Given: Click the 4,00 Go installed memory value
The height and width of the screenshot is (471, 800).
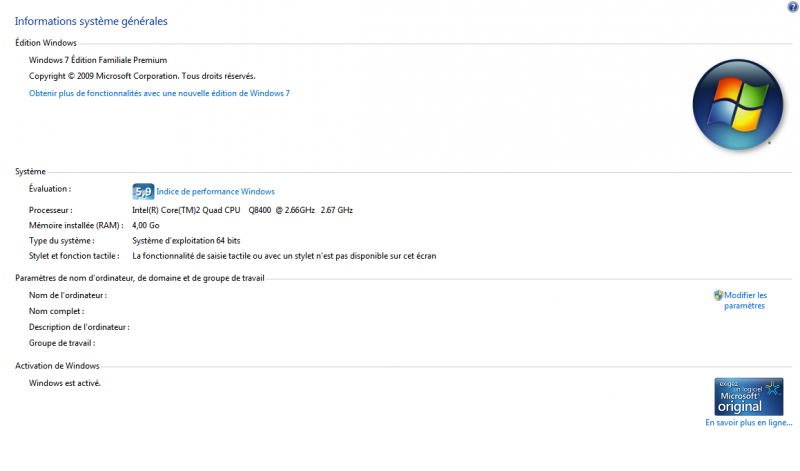Looking at the screenshot, I should pos(146,225).
